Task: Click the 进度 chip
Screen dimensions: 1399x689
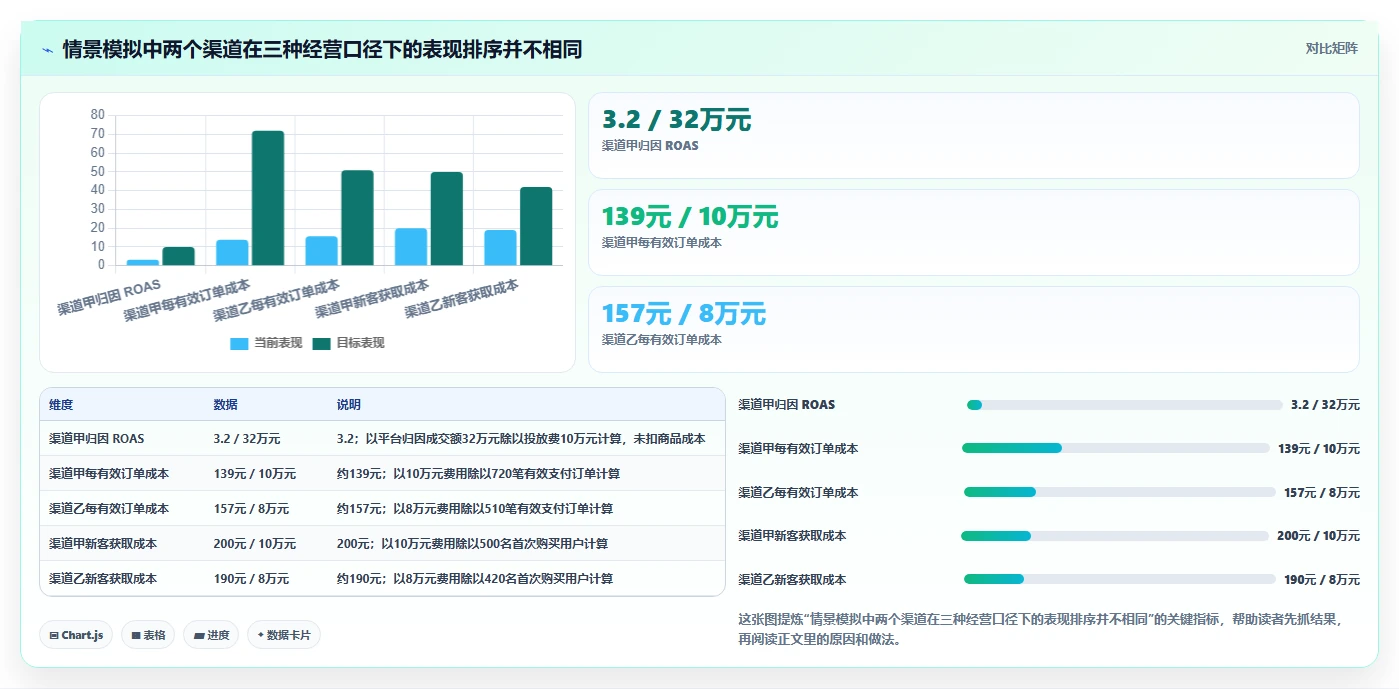Action: (x=211, y=635)
